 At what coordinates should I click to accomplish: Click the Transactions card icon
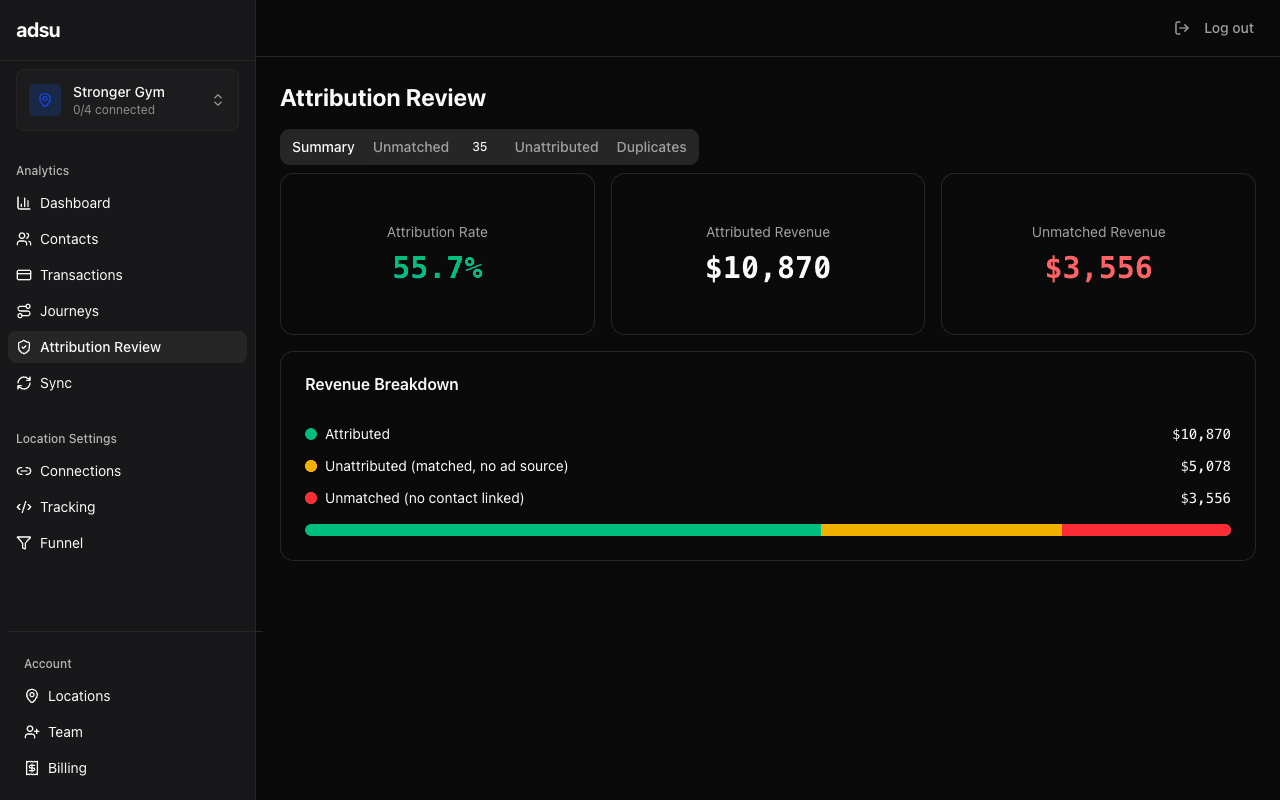click(x=24, y=275)
